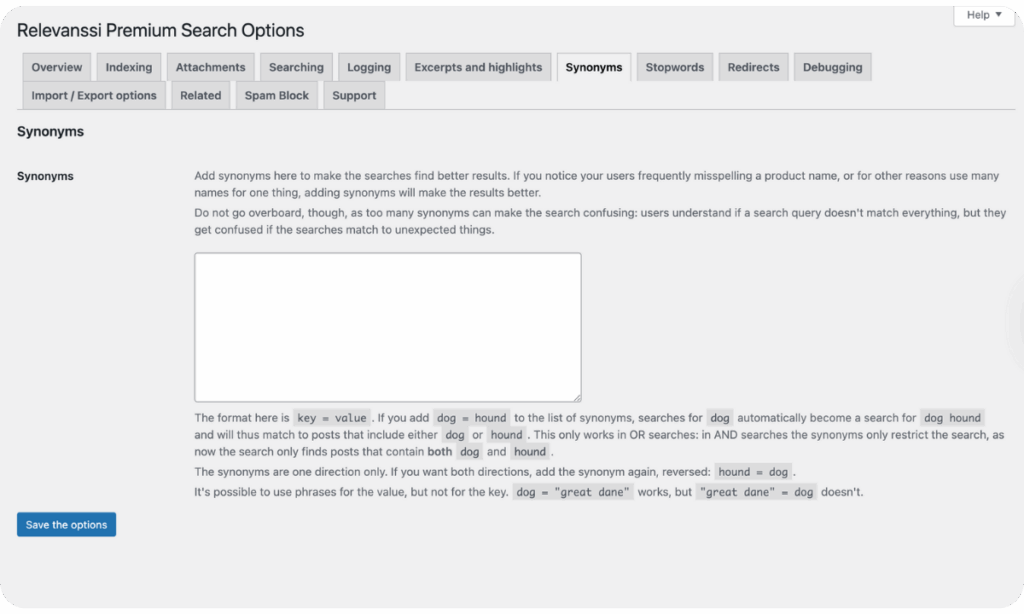This screenshot has width=1024, height=614.
Task: Select the Logging tab
Action: [369, 67]
